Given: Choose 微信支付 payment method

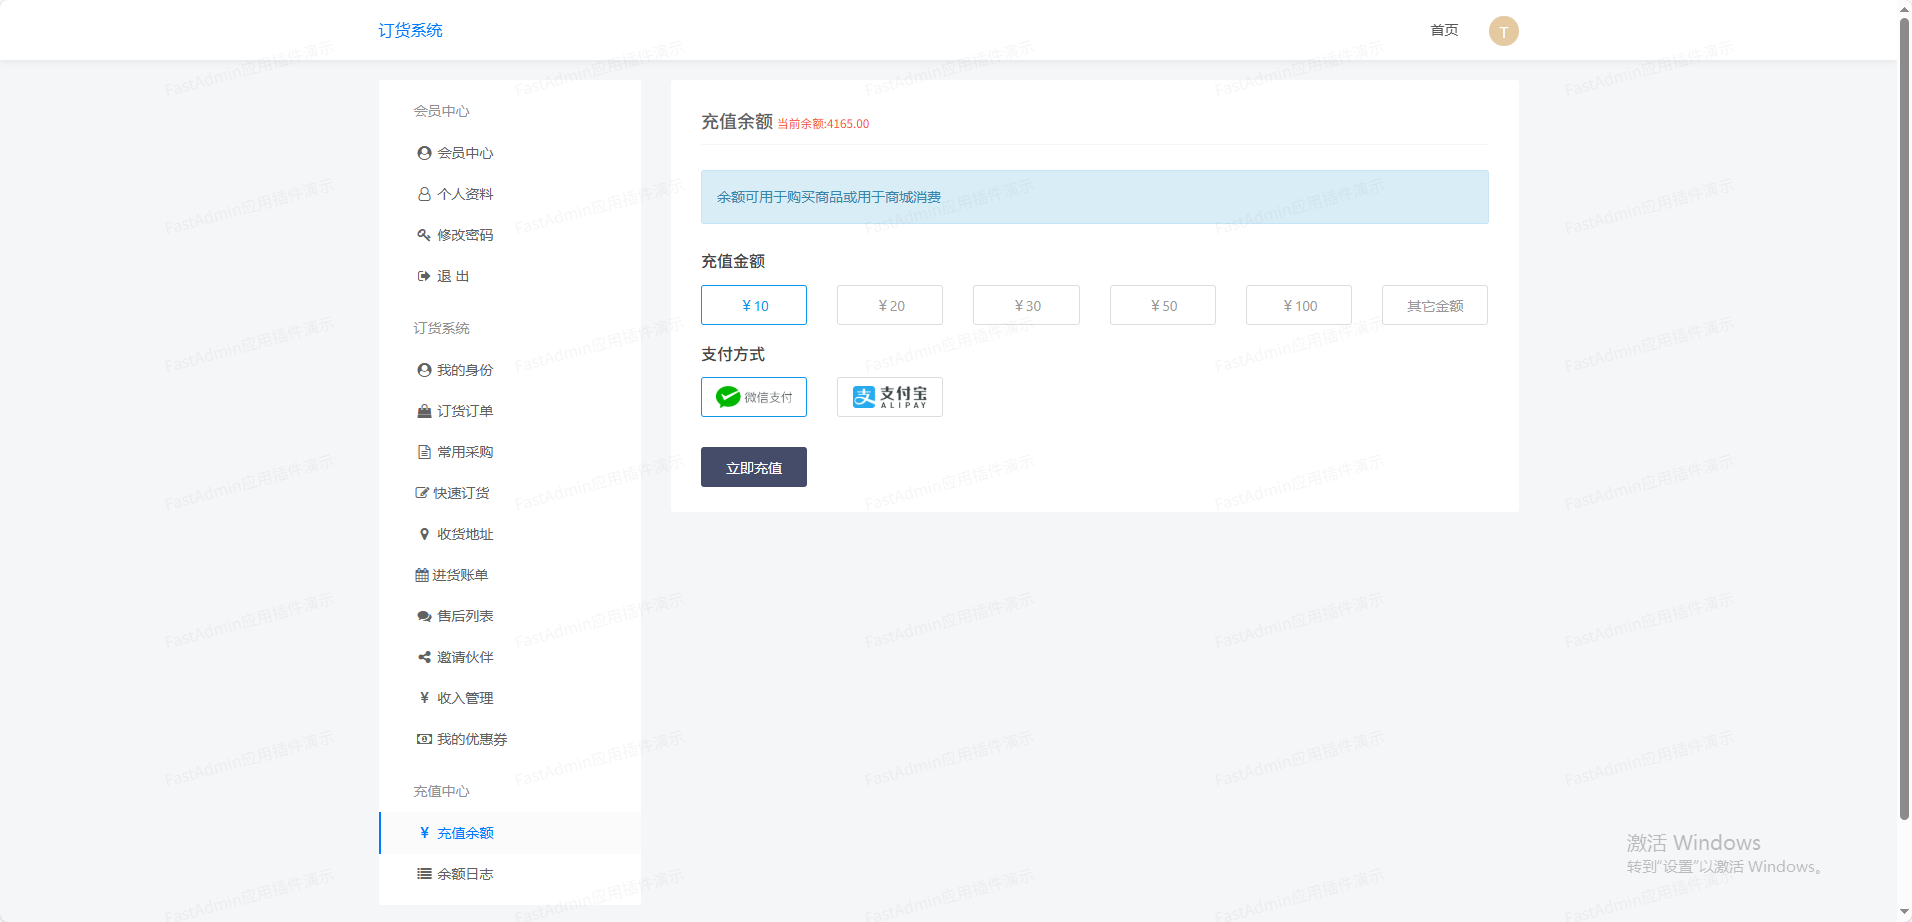Looking at the screenshot, I should click(754, 397).
